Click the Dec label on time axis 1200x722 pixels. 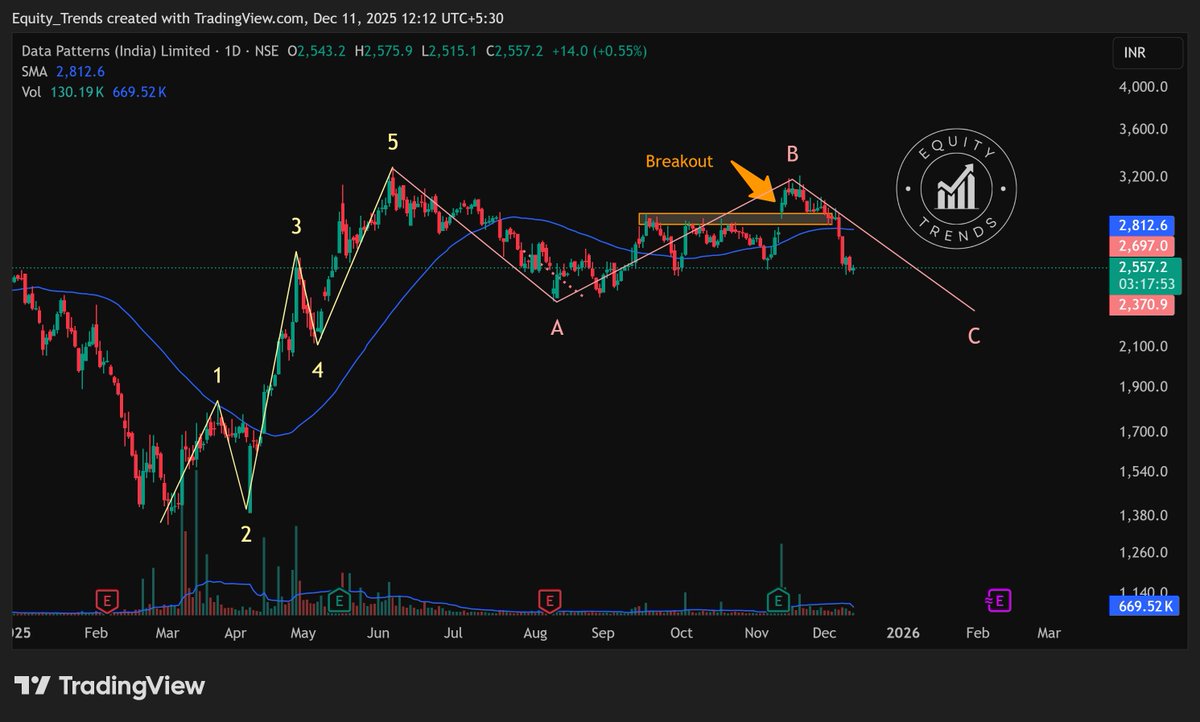click(x=824, y=633)
